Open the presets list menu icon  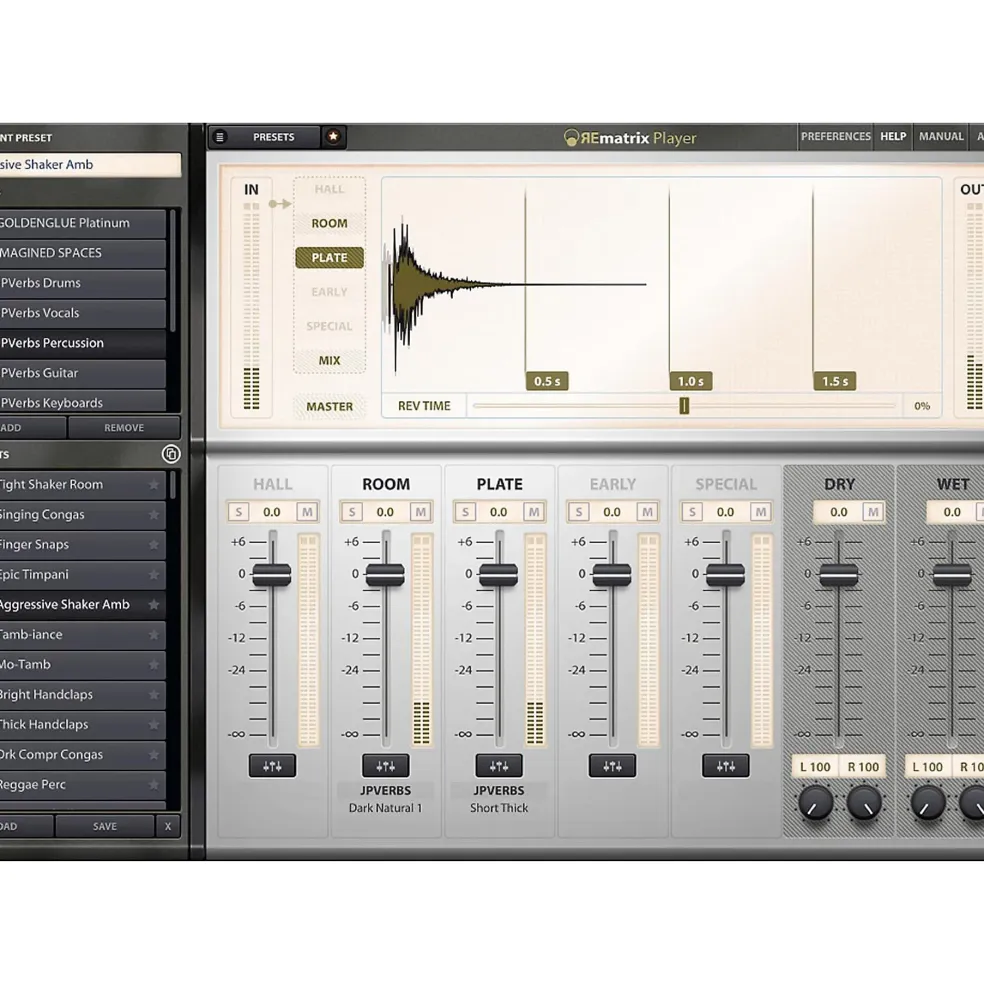220,136
